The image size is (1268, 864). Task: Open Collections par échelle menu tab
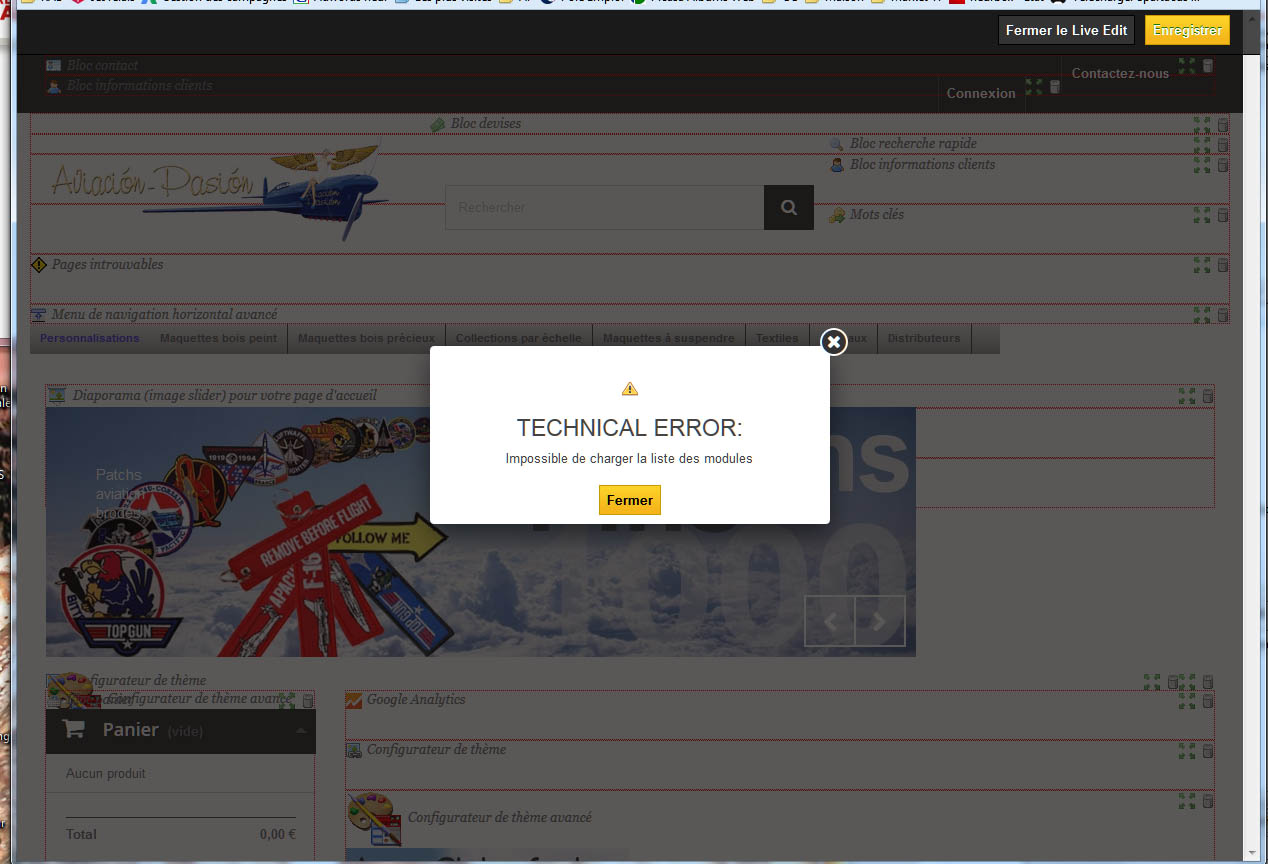click(518, 338)
